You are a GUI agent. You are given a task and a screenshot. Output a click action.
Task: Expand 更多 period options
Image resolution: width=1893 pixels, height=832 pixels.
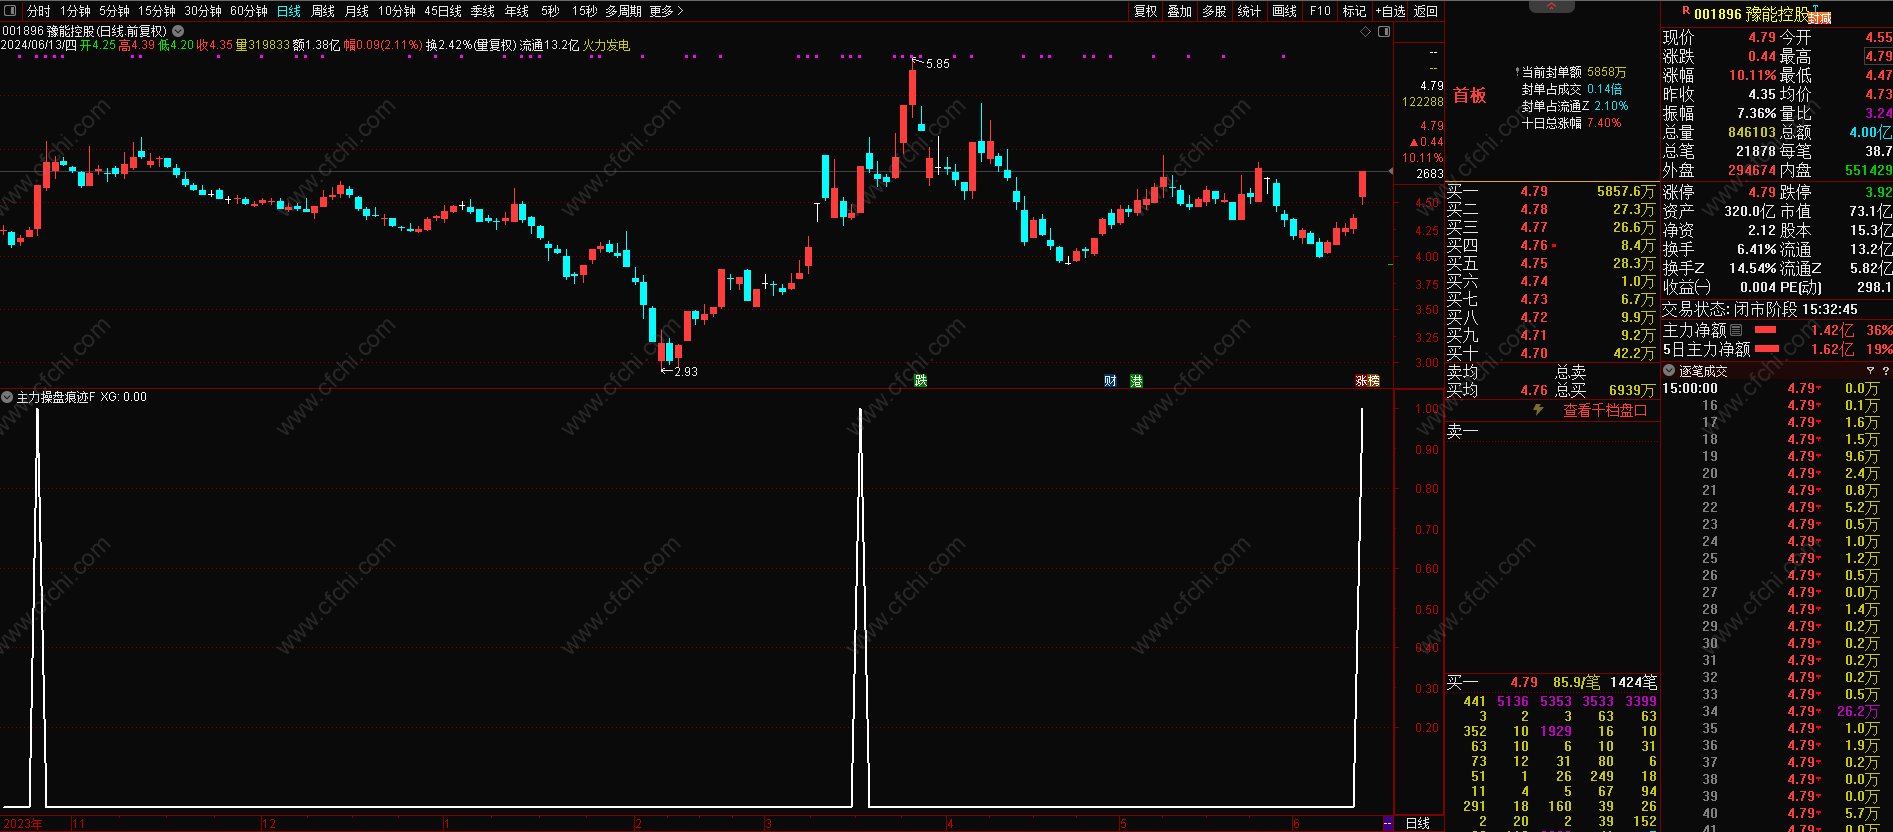(666, 11)
